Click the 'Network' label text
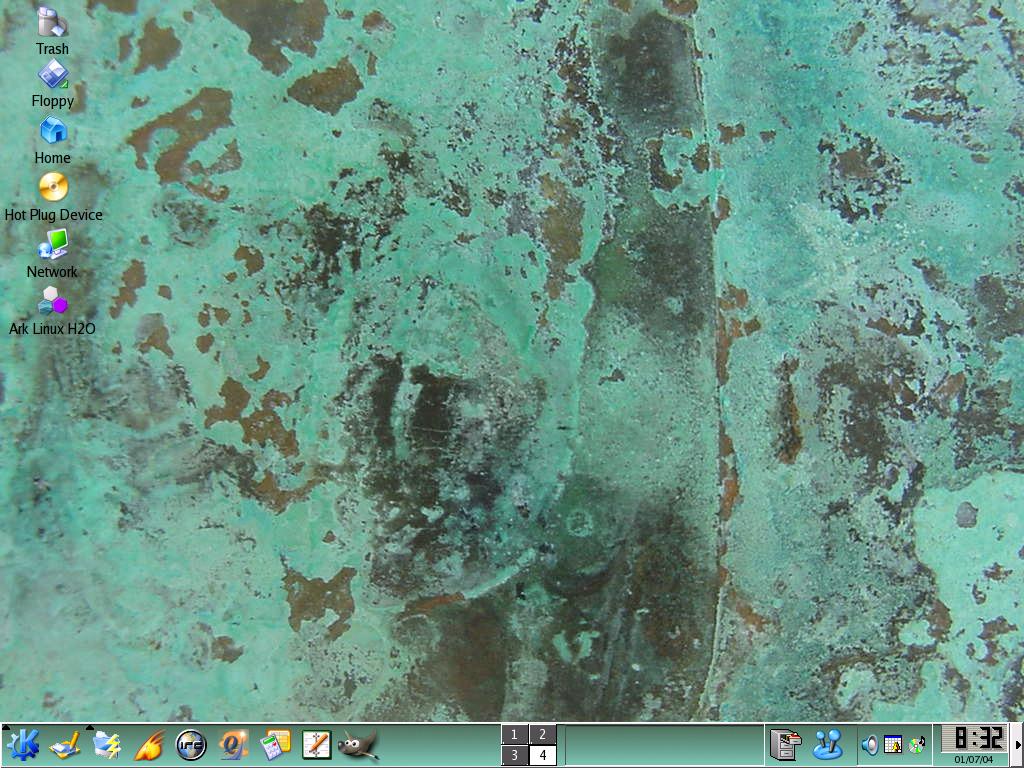The image size is (1024, 768). coord(52,272)
